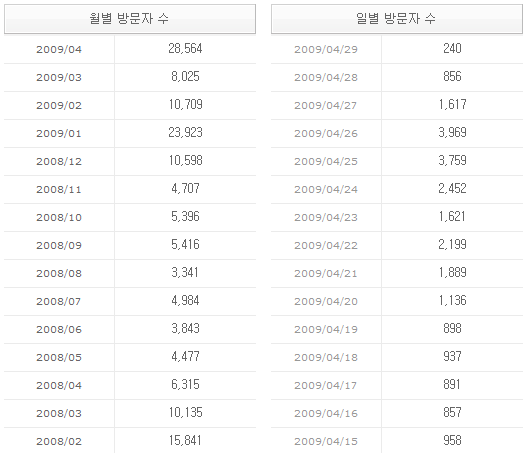The width and height of the screenshot is (529, 453).
Task: Click the 10,135 value
Action: click(x=186, y=413)
